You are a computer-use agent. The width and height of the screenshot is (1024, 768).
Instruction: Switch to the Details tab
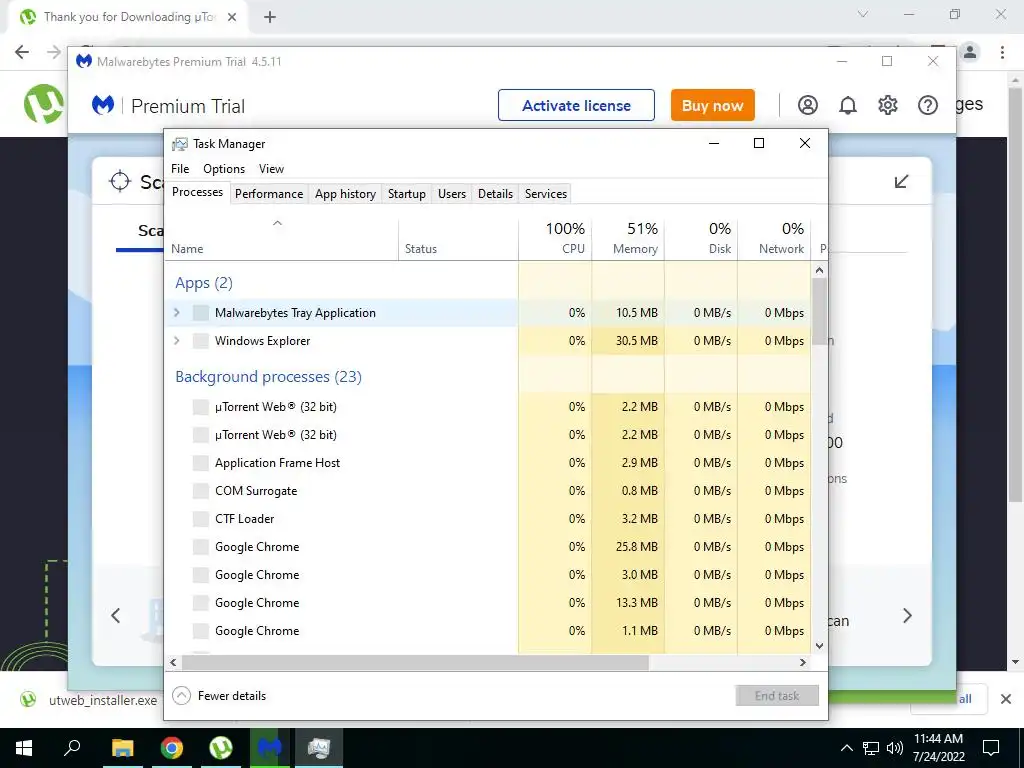pos(495,193)
